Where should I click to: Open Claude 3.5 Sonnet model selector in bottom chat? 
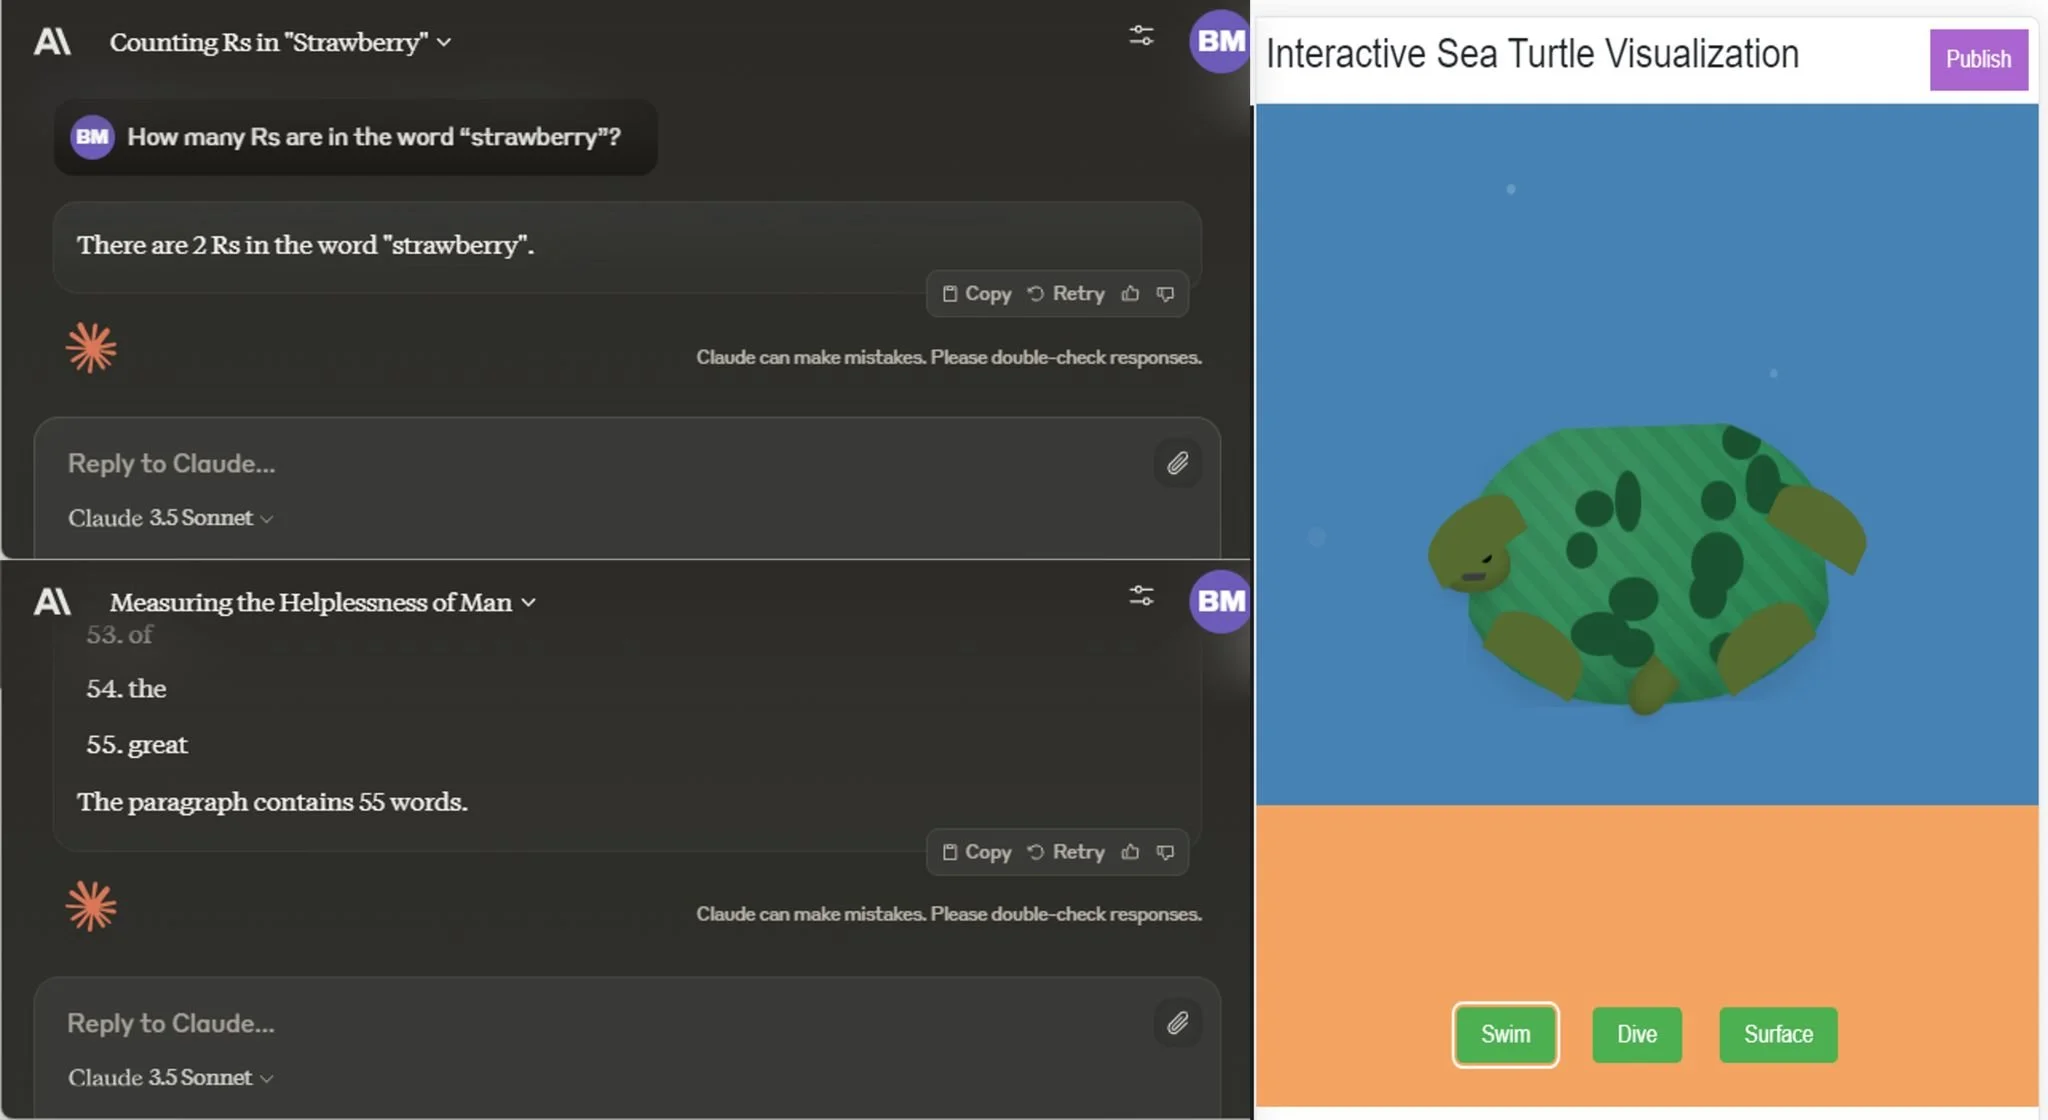[x=170, y=1078]
